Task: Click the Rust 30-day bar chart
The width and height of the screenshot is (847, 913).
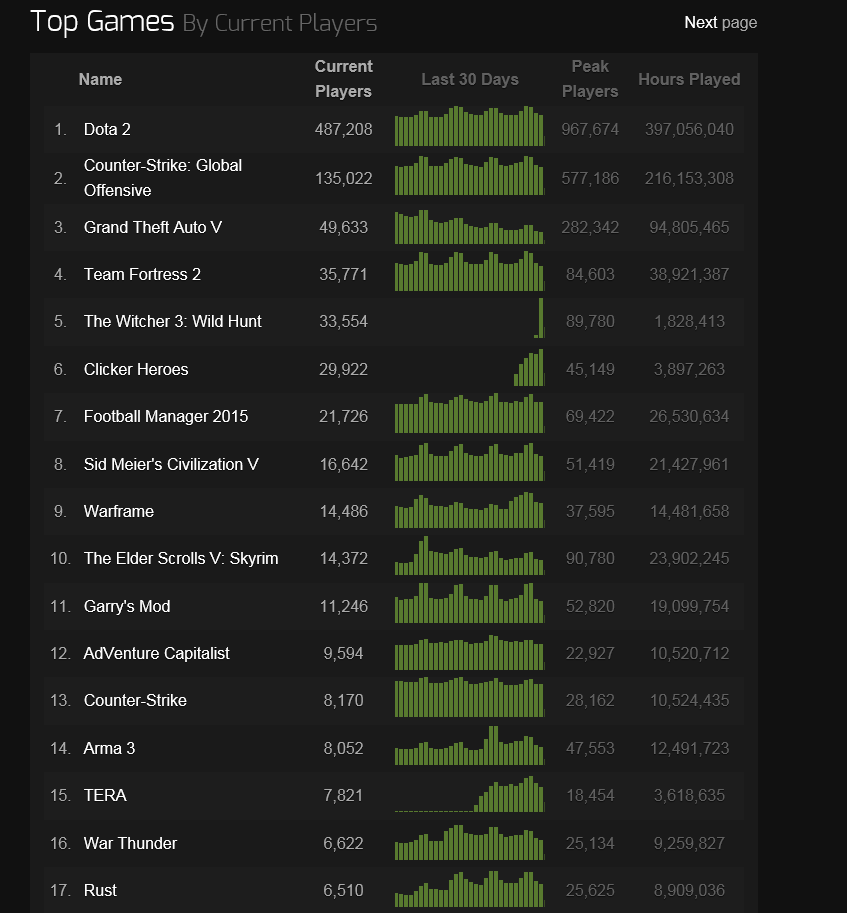Action: click(x=469, y=889)
